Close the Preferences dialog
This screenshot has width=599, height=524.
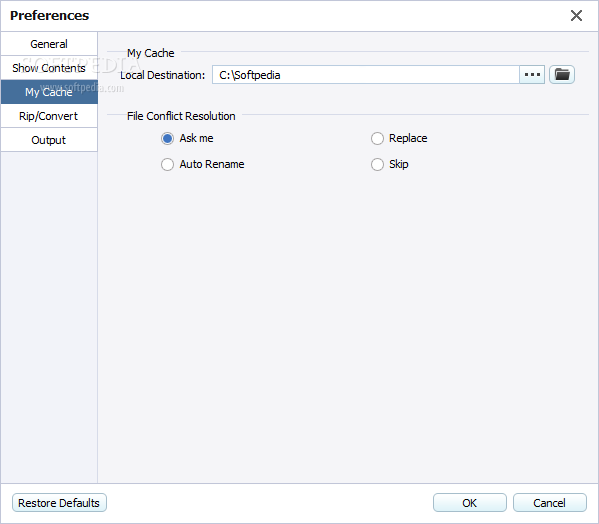click(x=576, y=16)
